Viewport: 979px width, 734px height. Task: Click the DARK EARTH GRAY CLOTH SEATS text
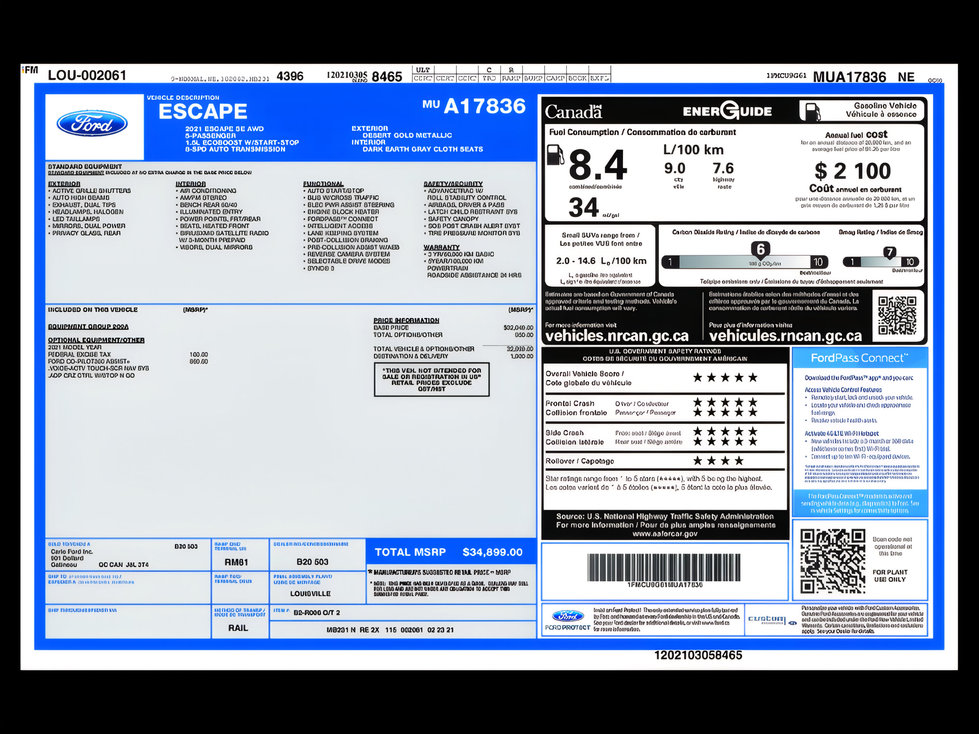(423, 149)
